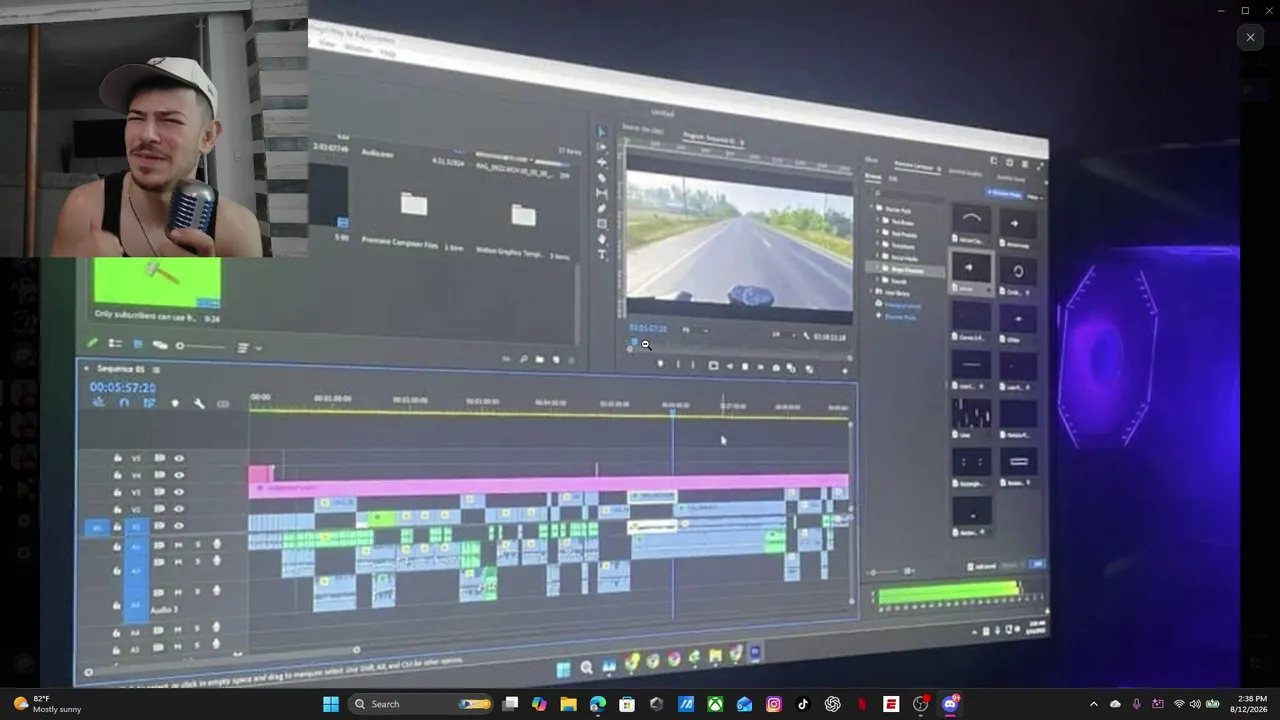Viewport: 1280px width, 720px height.
Task: Open File Explorer from the taskbar
Action: pyautogui.click(x=568, y=704)
